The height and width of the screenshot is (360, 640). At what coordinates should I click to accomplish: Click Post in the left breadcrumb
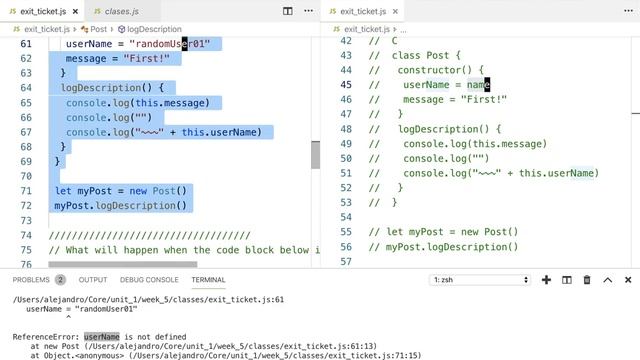[x=98, y=29]
